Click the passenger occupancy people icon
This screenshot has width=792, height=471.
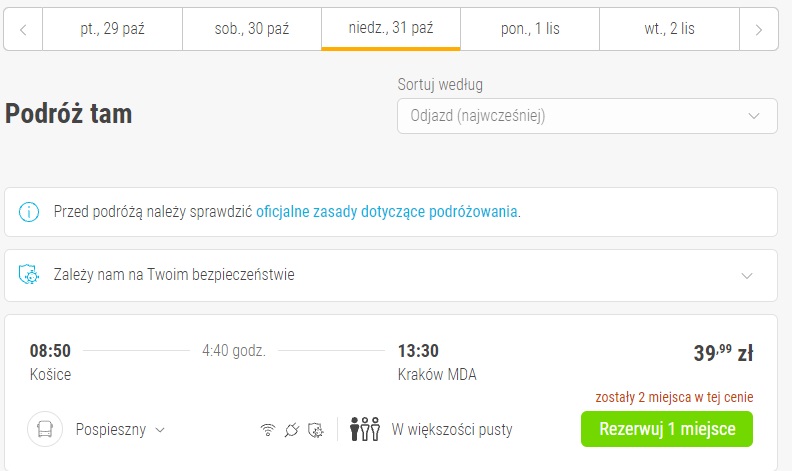pos(365,429)
